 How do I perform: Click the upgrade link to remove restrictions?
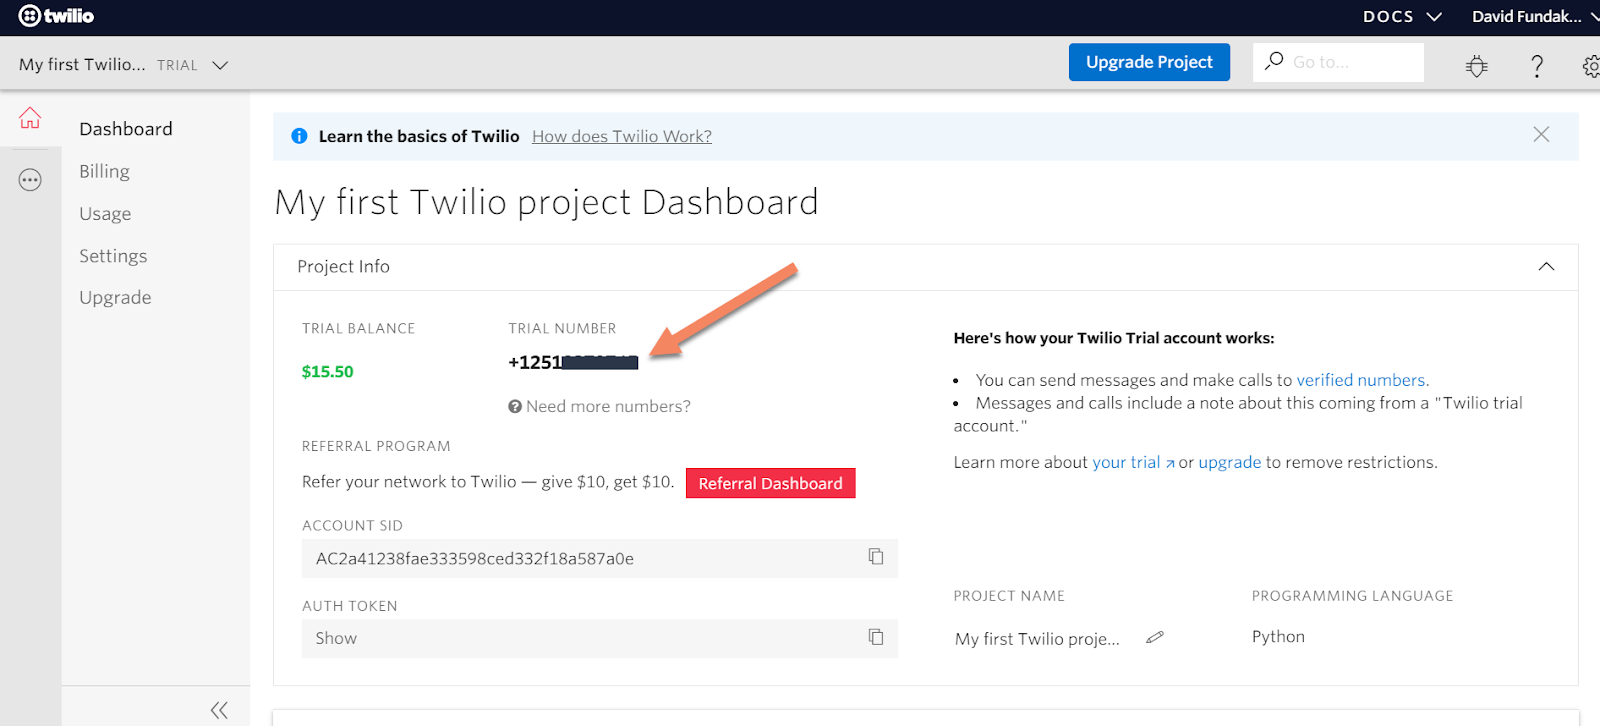(1230, 462)
